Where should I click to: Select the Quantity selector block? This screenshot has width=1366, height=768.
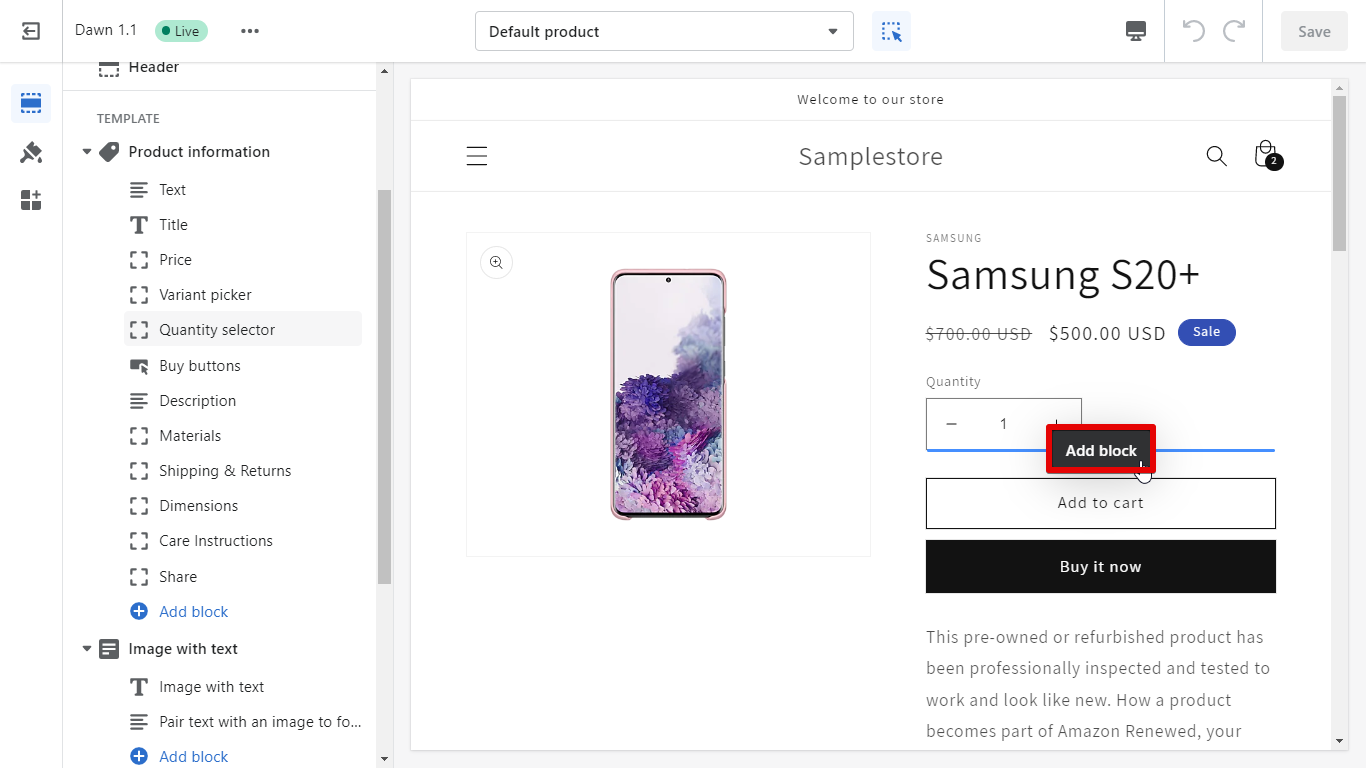243,330
